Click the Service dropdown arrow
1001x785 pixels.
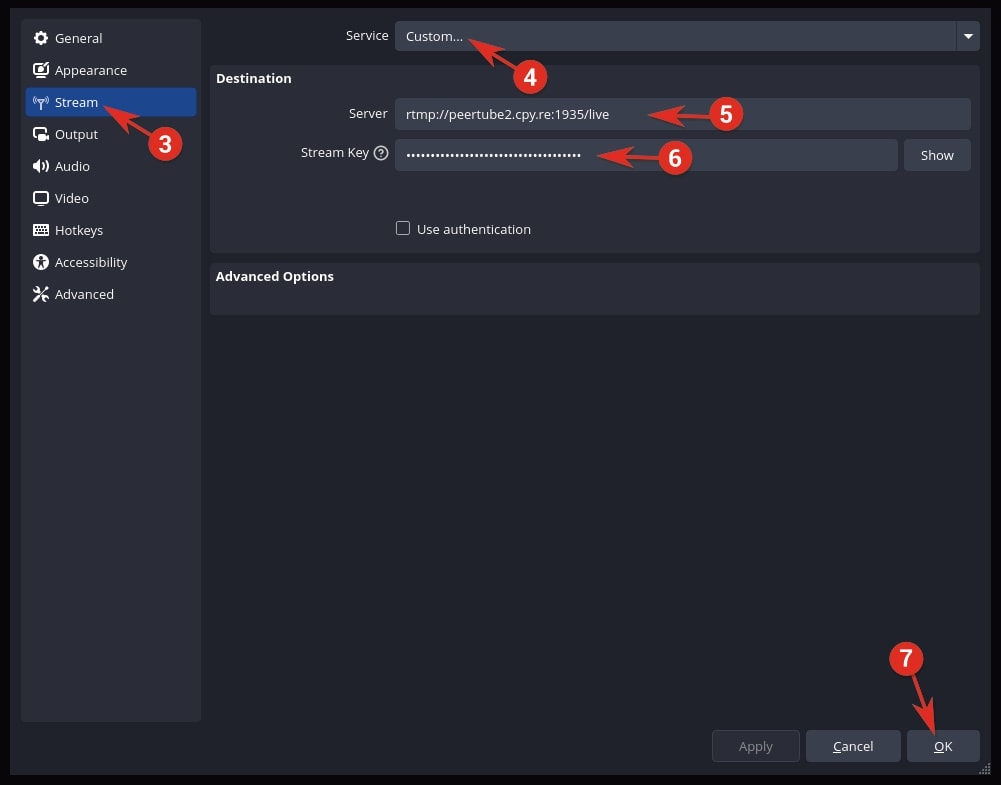(x=967, y=36)
